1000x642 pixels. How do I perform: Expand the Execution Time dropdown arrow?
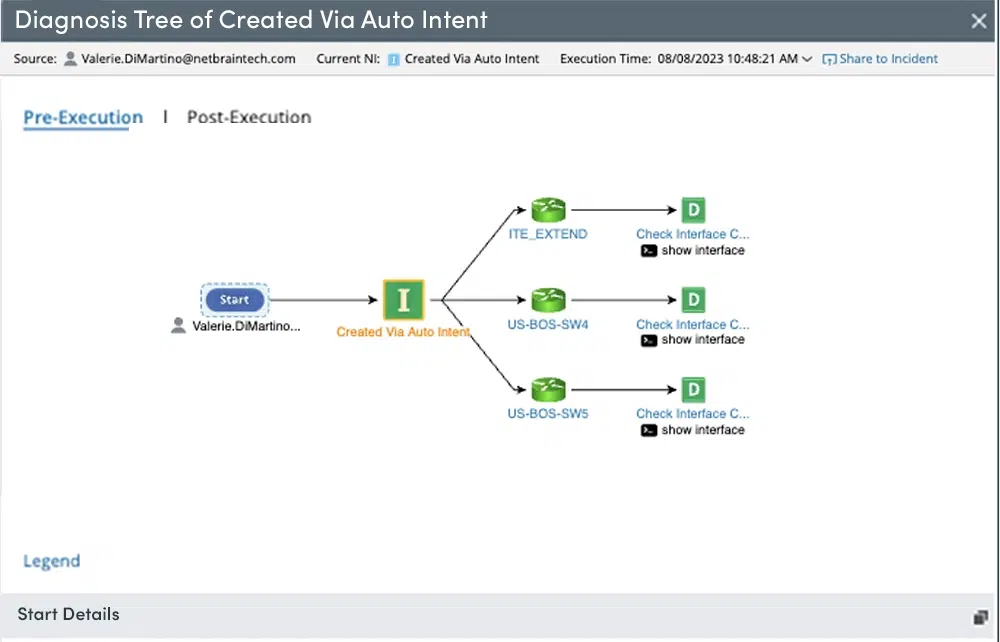point(807,59)
